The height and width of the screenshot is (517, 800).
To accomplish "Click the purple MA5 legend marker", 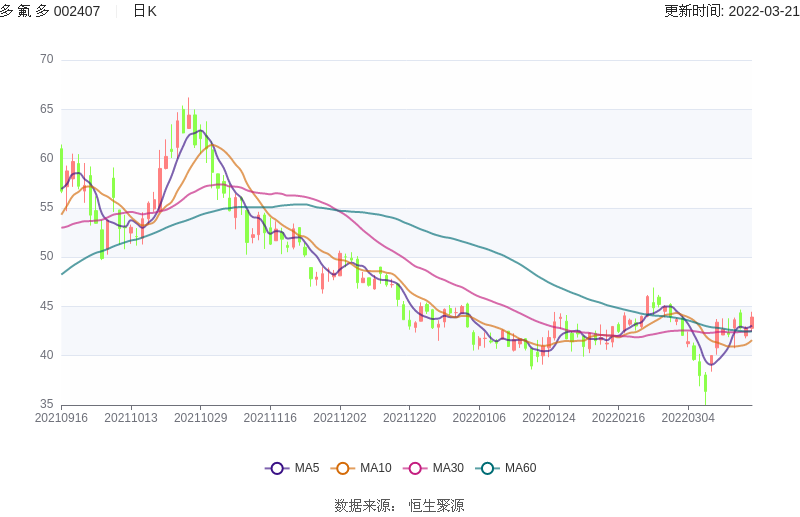I will pyautogui.click(x=277, y=468).
